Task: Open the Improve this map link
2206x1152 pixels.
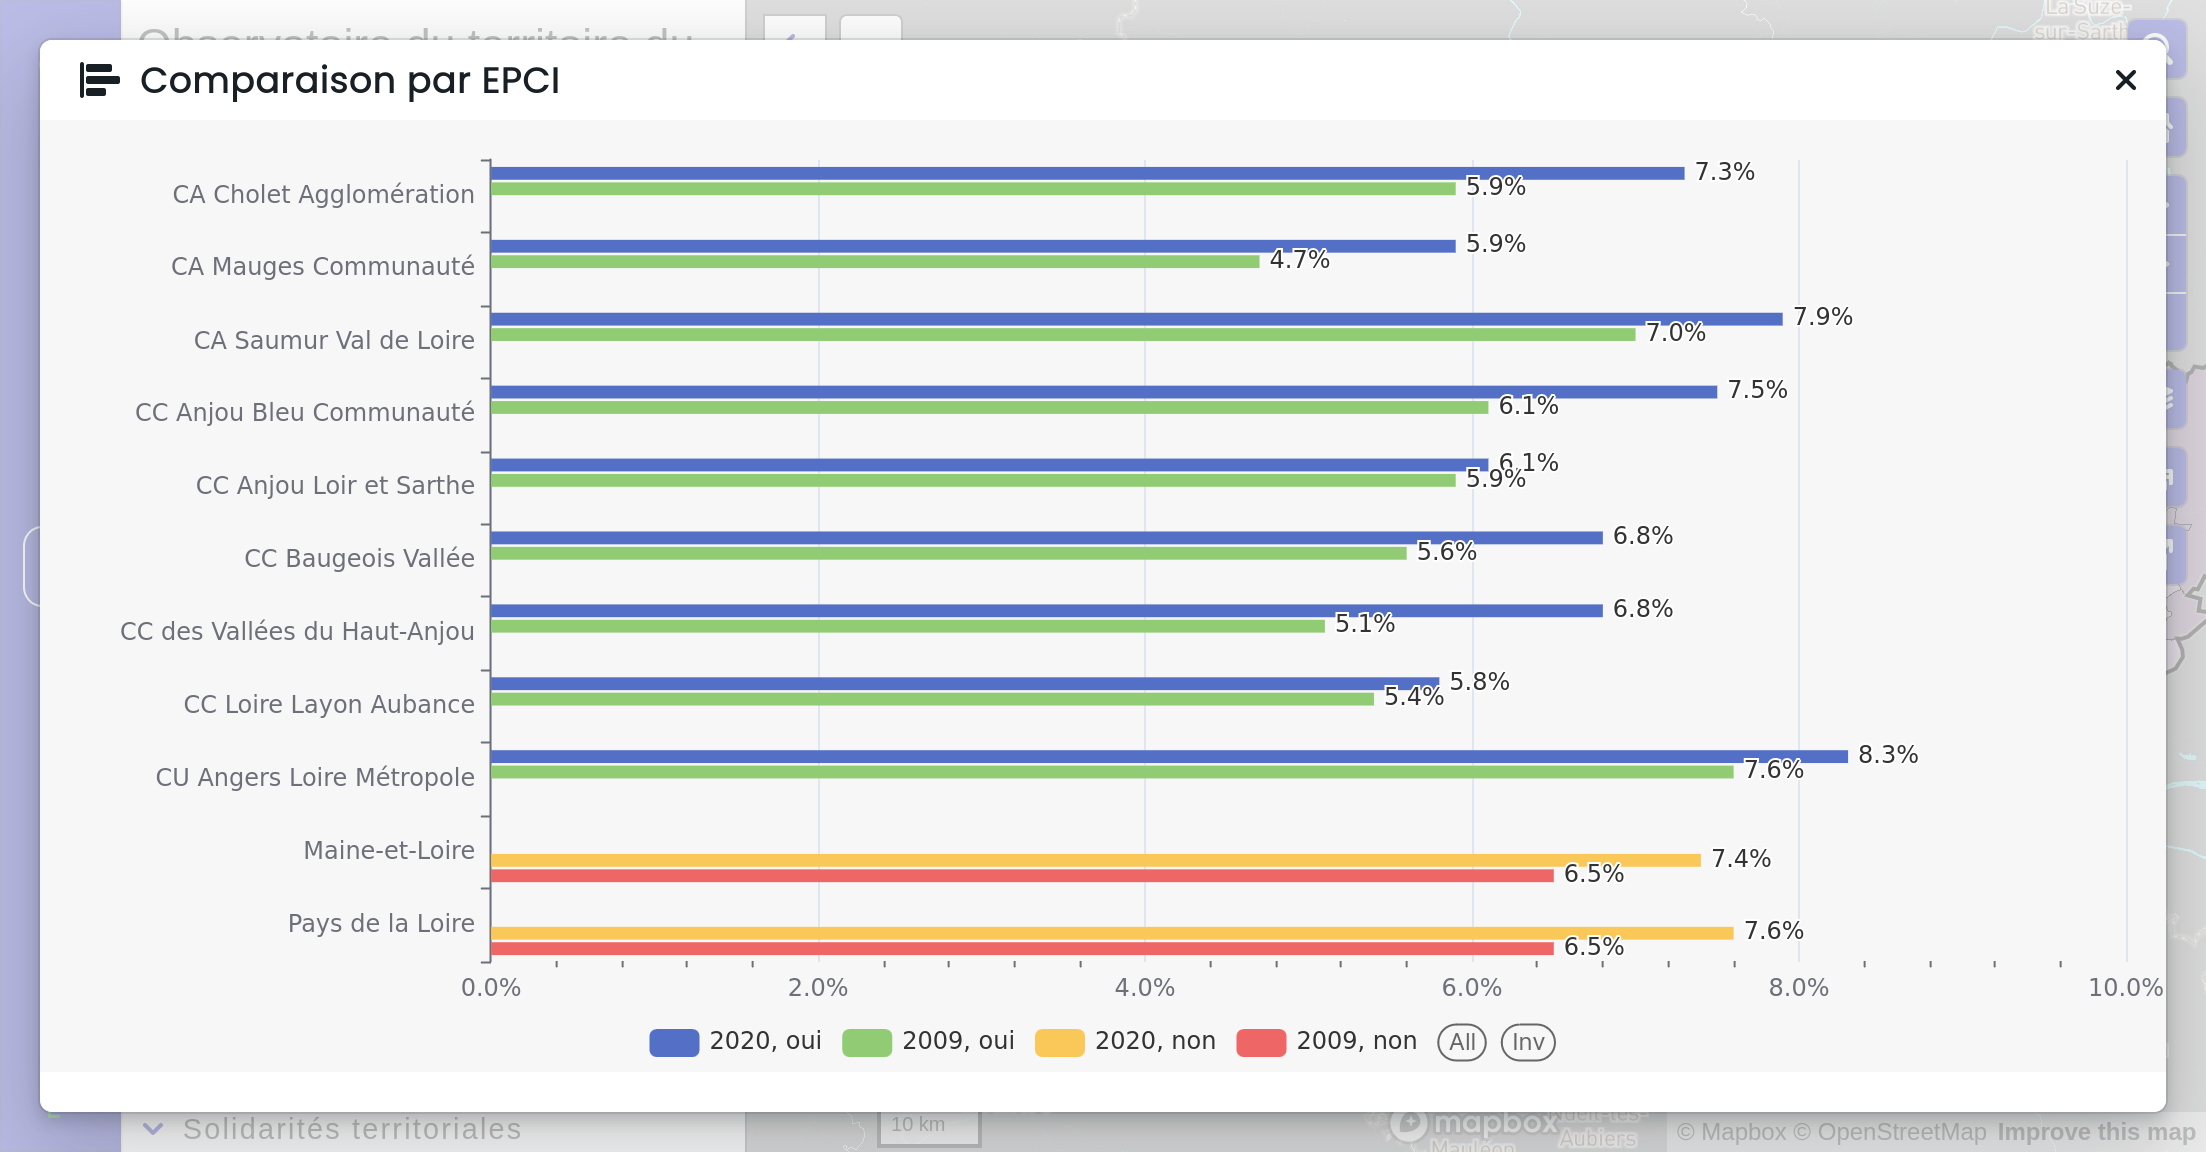Action: [2096, 1132]
